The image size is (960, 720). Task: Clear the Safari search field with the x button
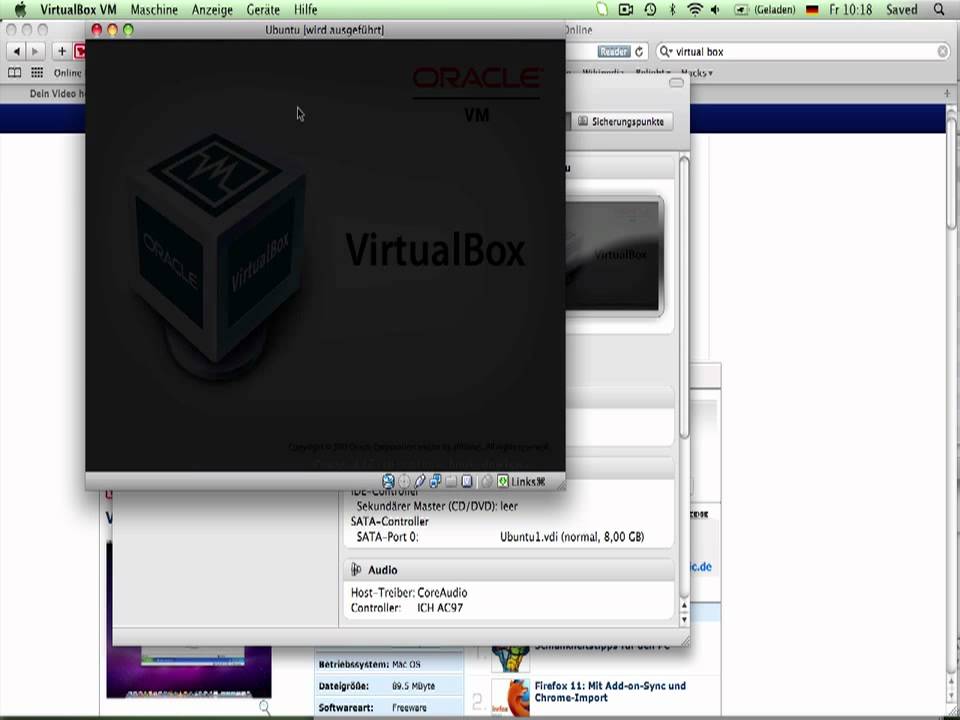point(943,51)
